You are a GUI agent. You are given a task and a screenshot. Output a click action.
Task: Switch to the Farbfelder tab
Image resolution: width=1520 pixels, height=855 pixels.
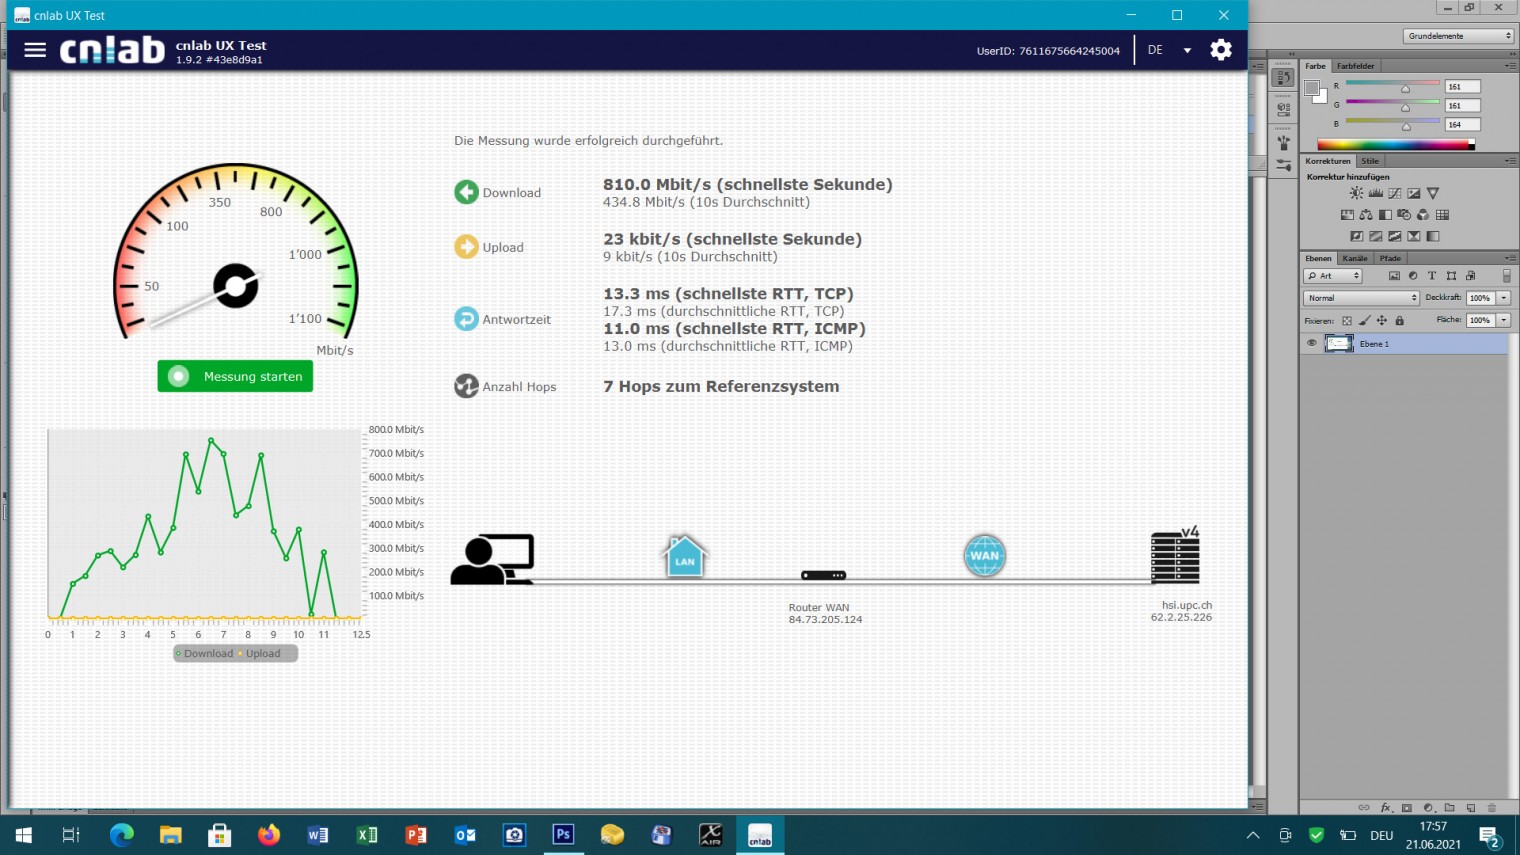point(1355,66)
